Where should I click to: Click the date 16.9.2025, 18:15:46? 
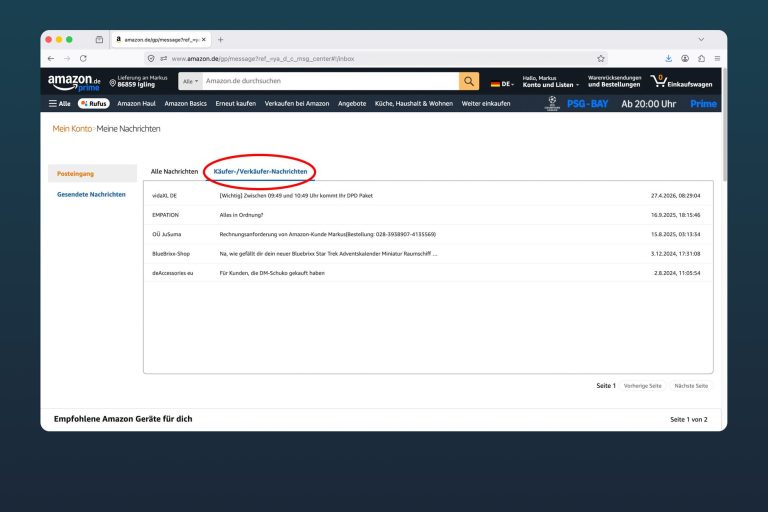point(675,215)
